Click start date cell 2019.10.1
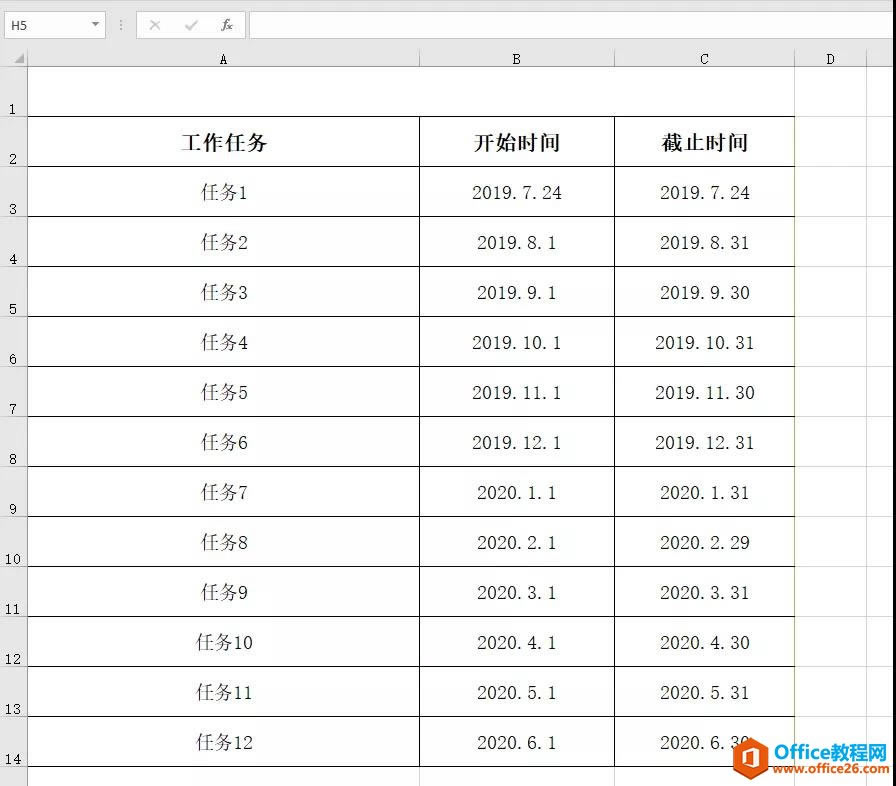 pyautogui.click(x=517, y=342)
